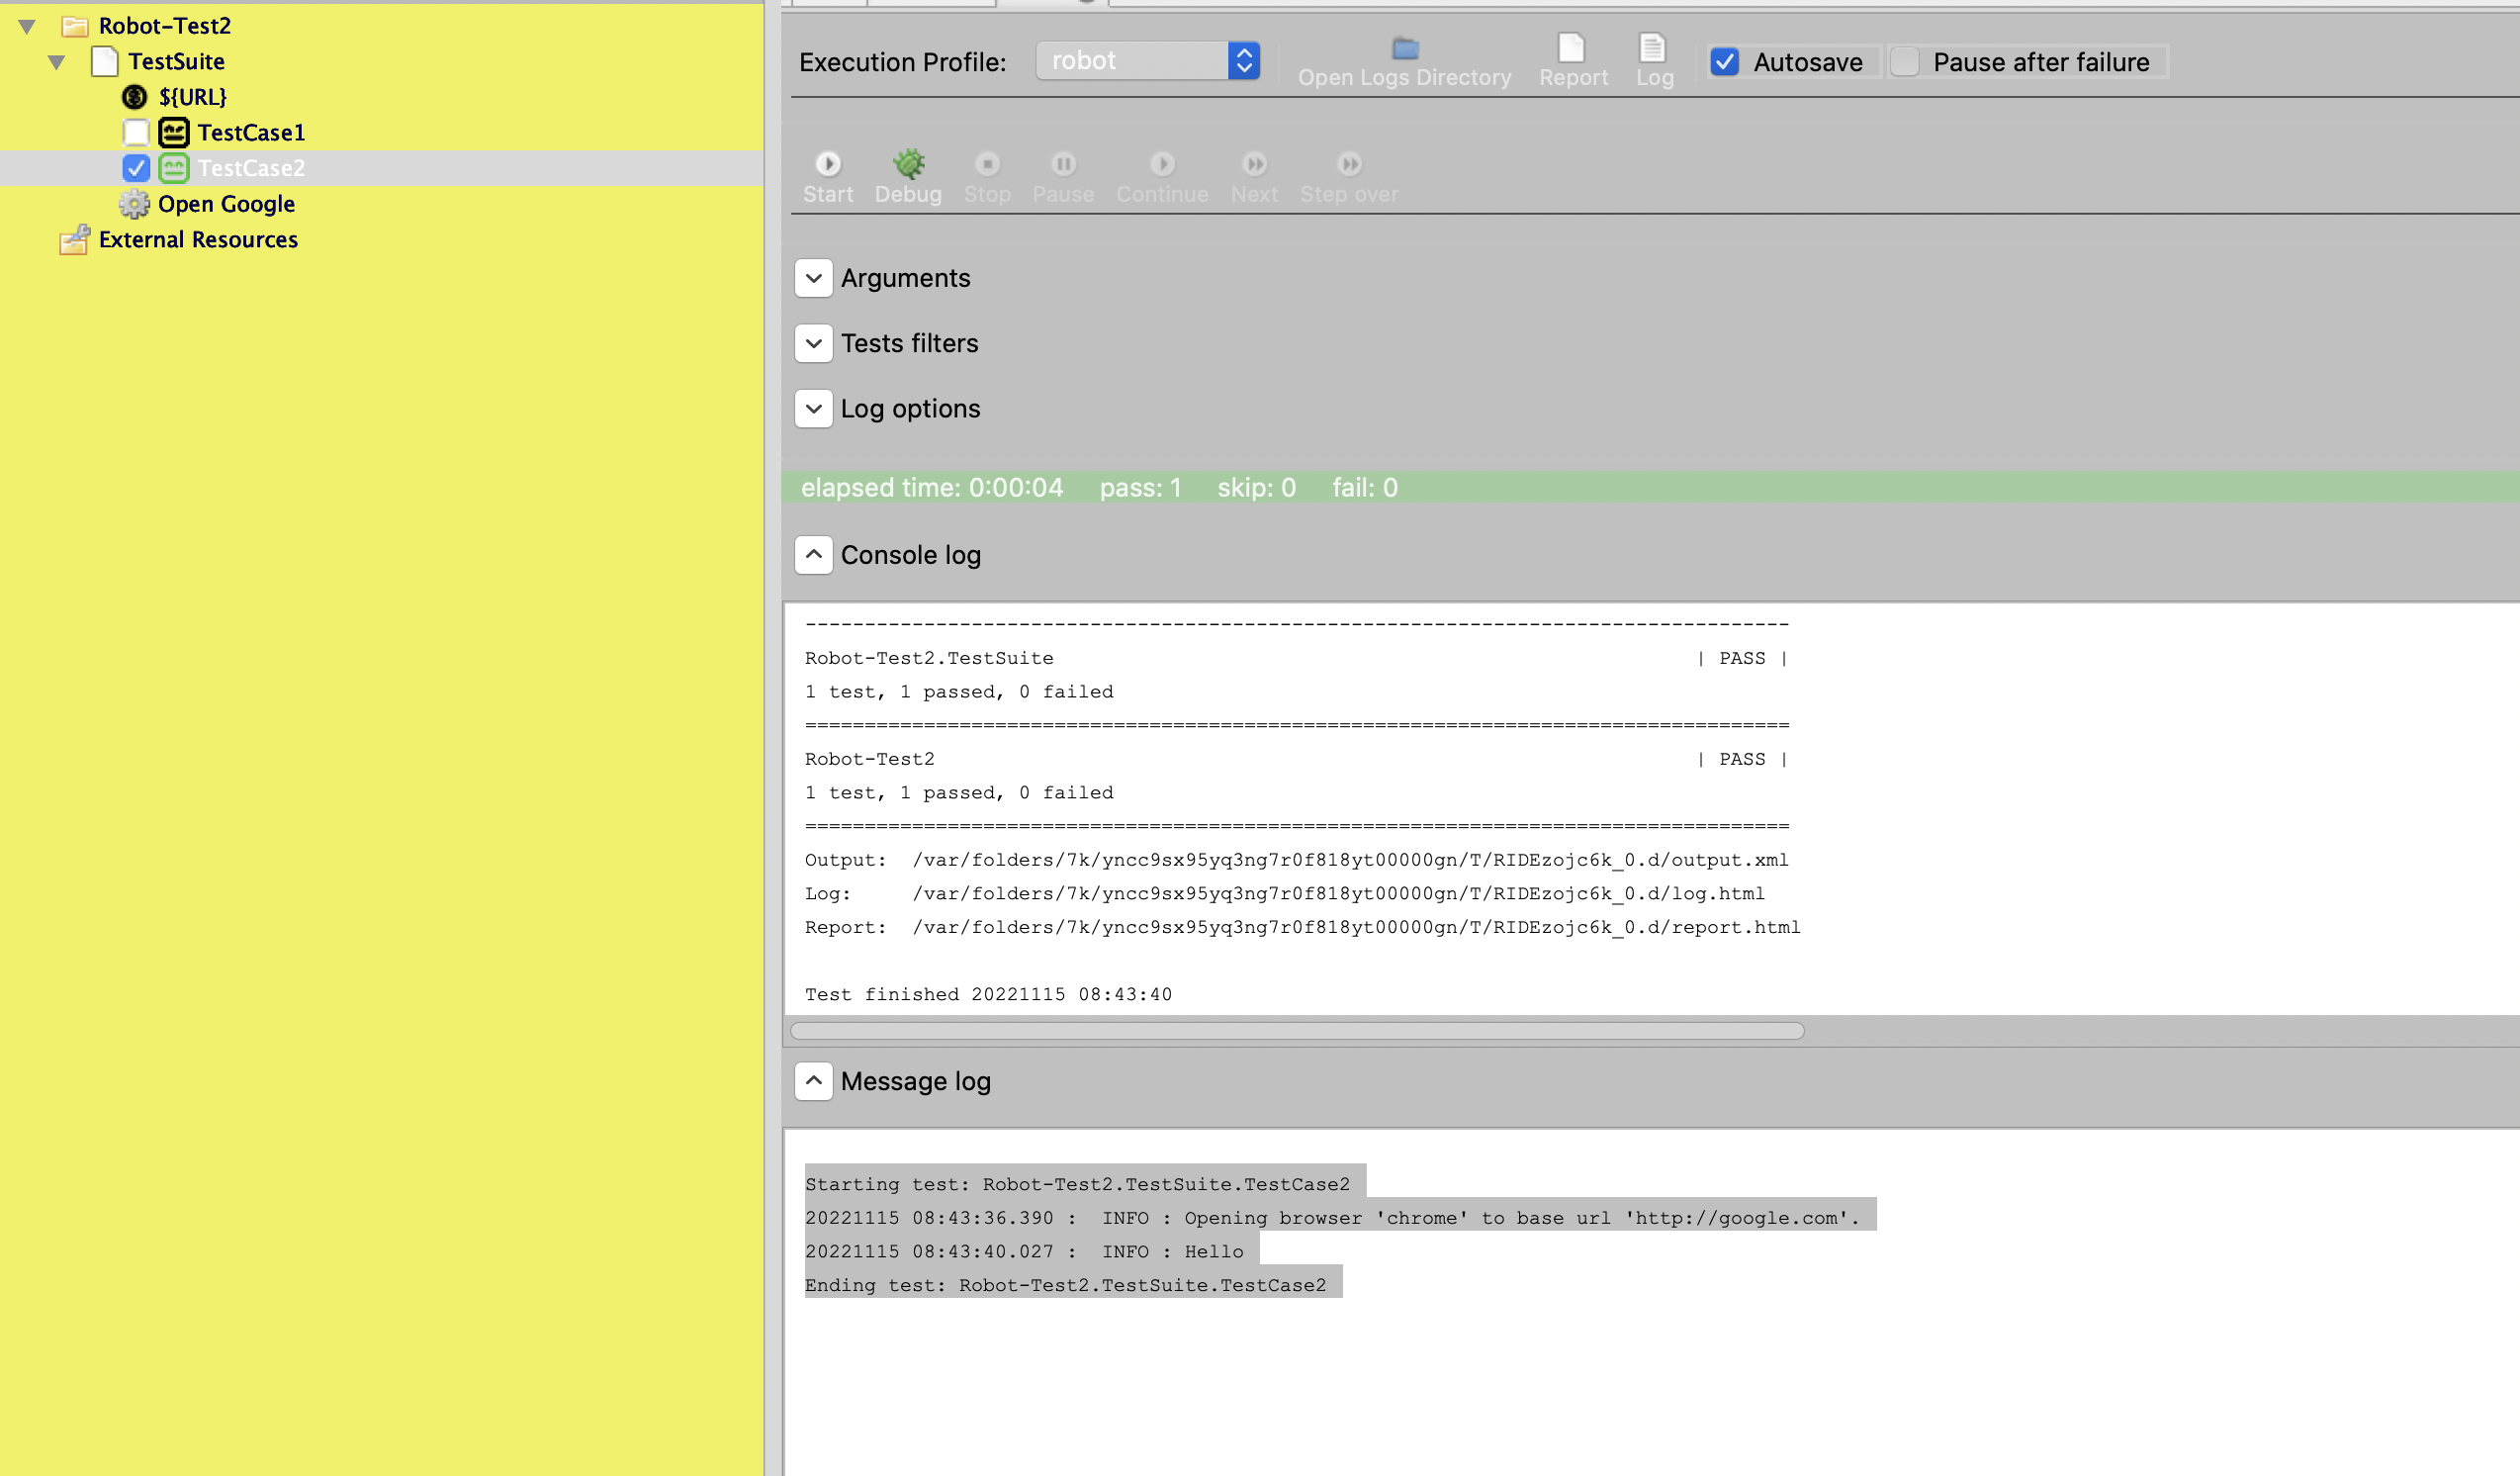This screenshot has height=1476, width=2520.
Task: Select the TestSuite tree item
Action: 176,62
